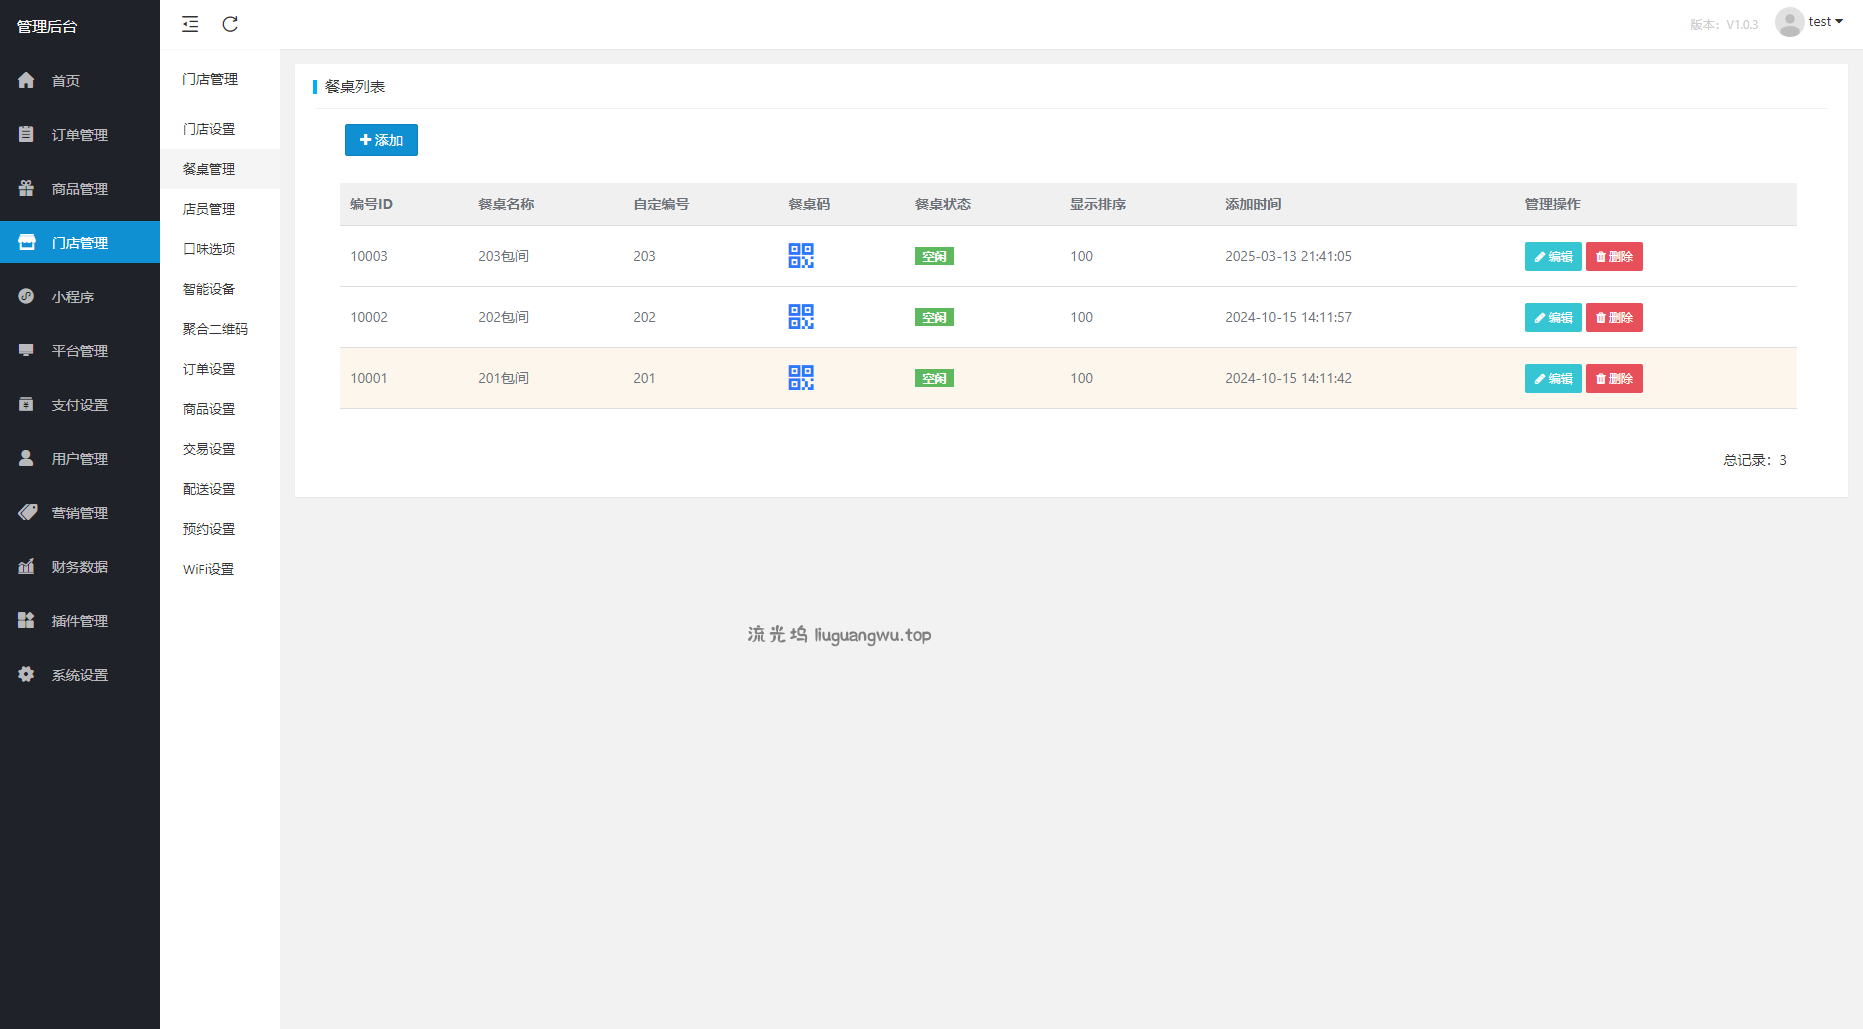Open 商品管理 product management menu
1863x1029 pixels.
click(x=79, y=189)
